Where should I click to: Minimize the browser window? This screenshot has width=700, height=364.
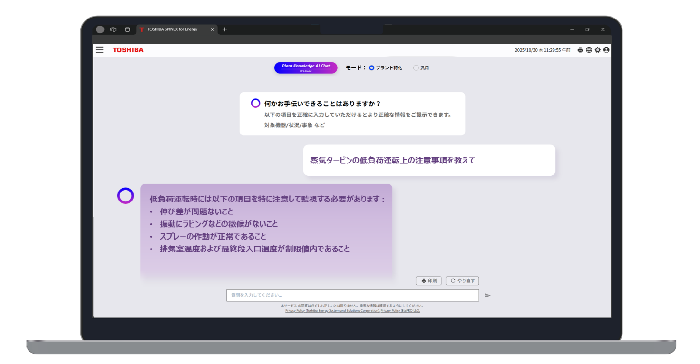(x=572, y=29)
